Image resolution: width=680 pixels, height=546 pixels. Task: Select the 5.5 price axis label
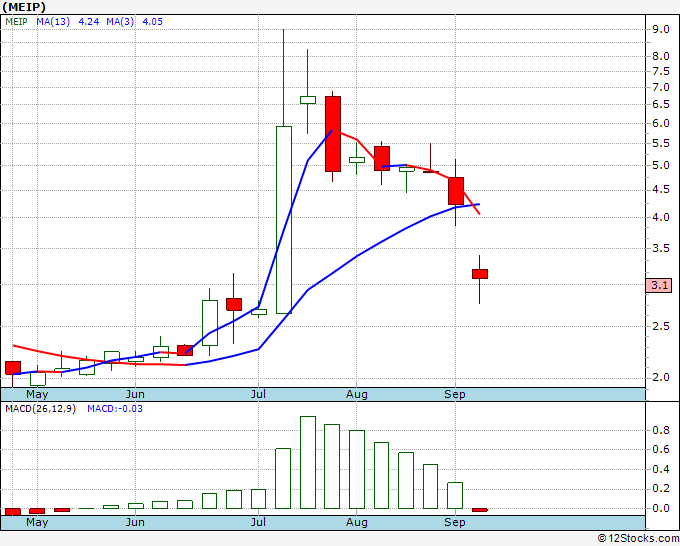pyautogui.click(x=661, y=144)
